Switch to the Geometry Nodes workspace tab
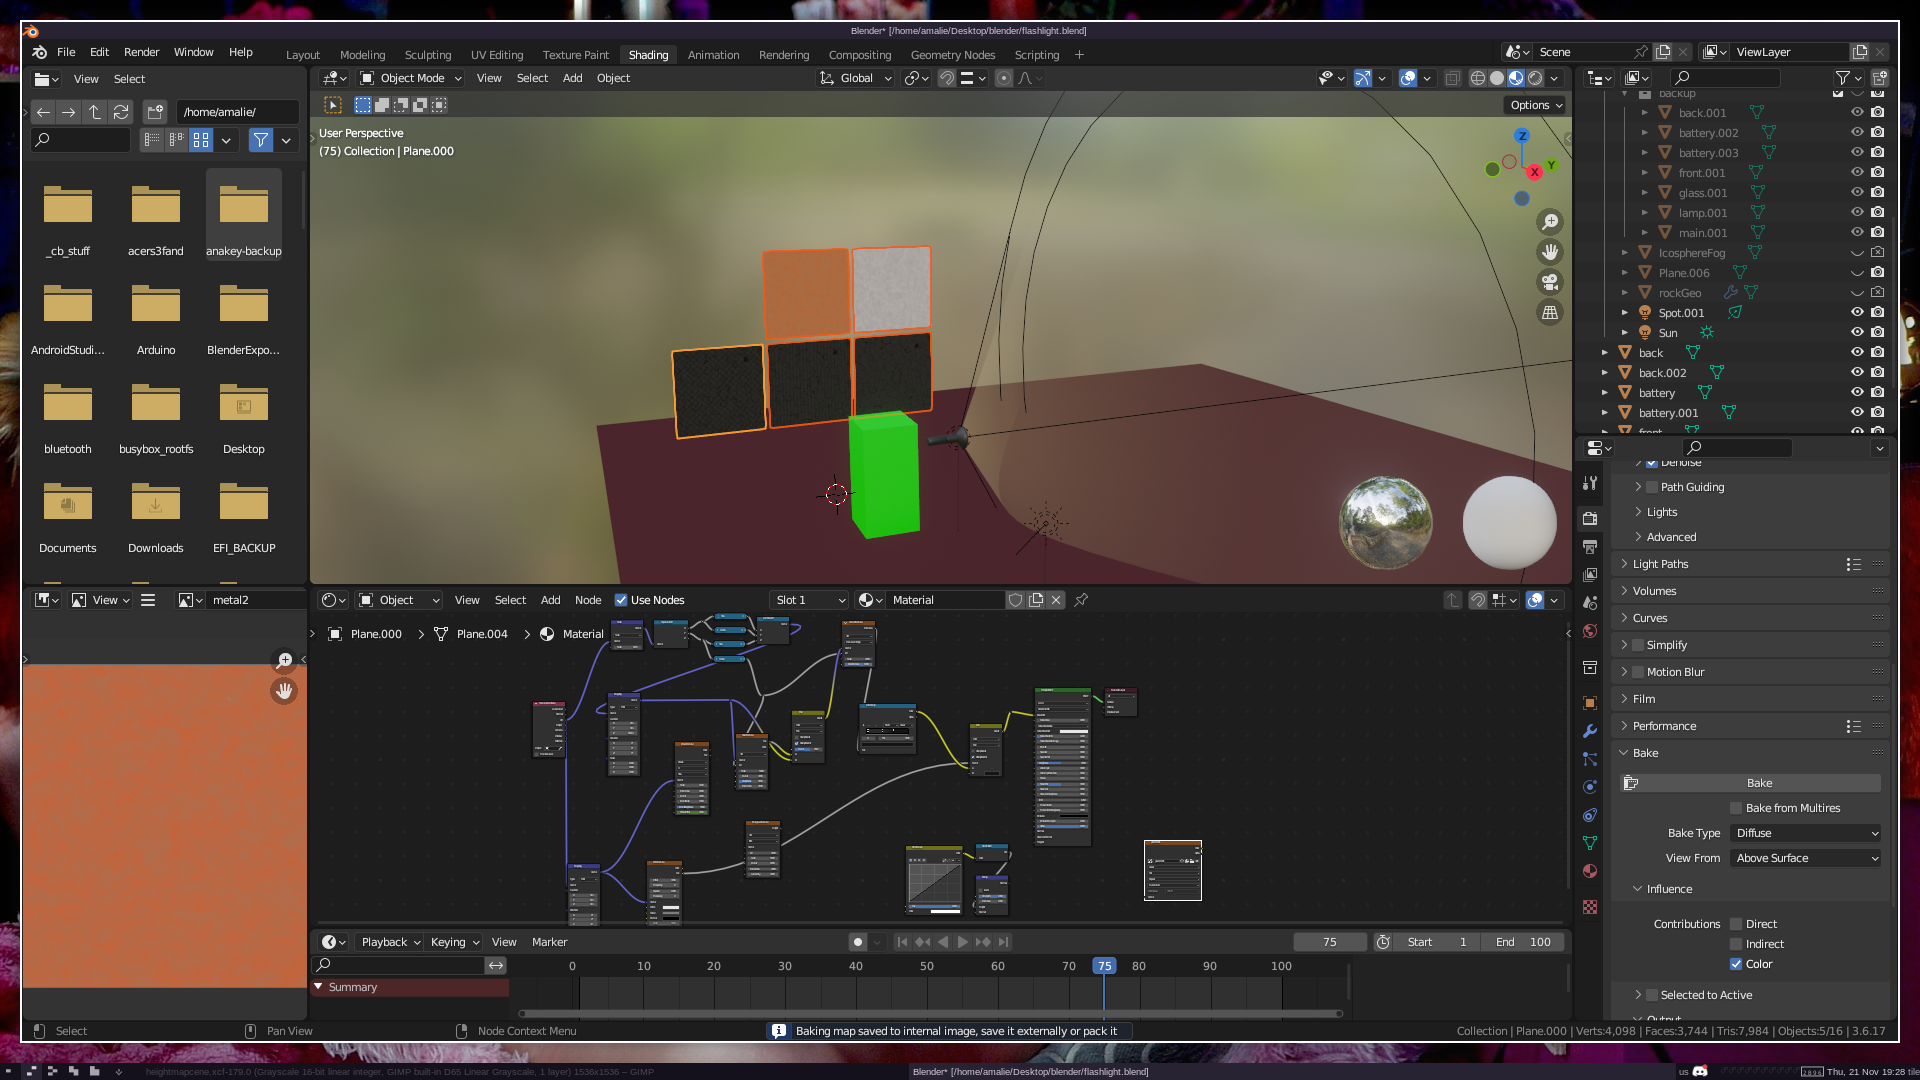The image size is (1920, 1080). (x=952, y=55)
